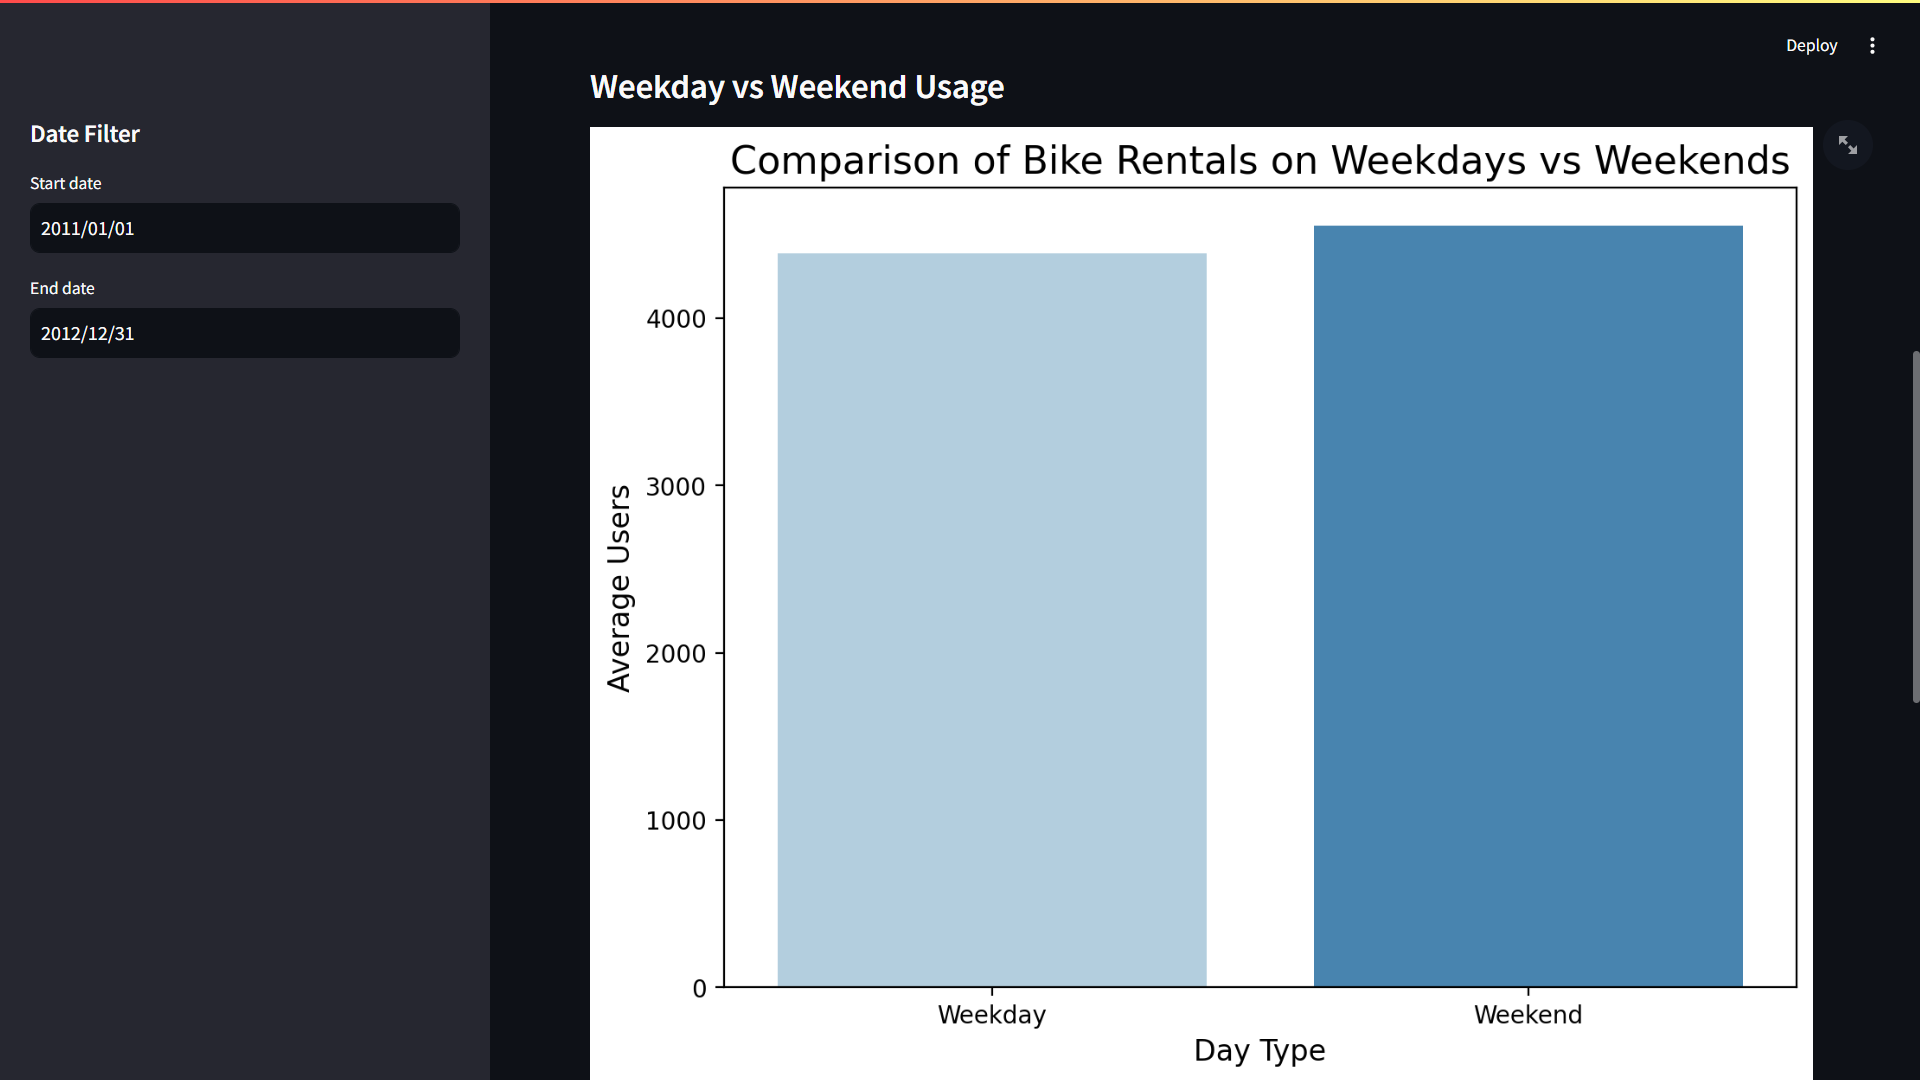The image size is (1920, 1080).
Task: Expand chart to fullscreen view
Action: (x=1847, y=146)
